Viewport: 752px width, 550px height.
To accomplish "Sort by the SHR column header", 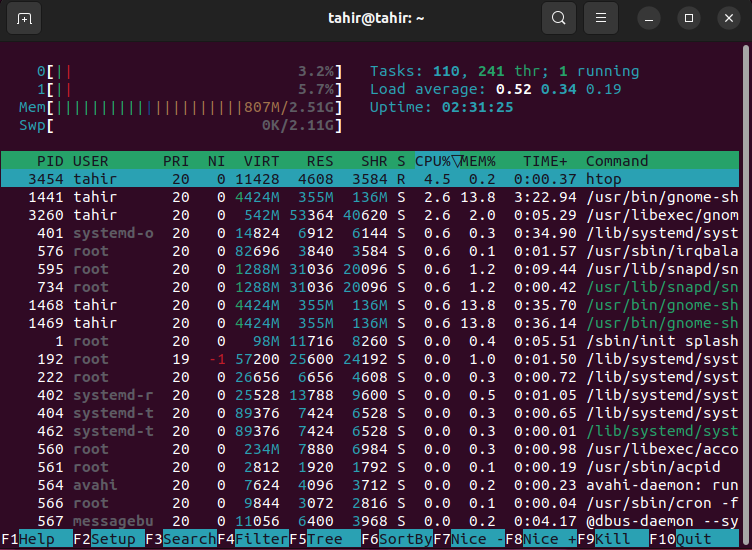I will (x=374, y=161).
